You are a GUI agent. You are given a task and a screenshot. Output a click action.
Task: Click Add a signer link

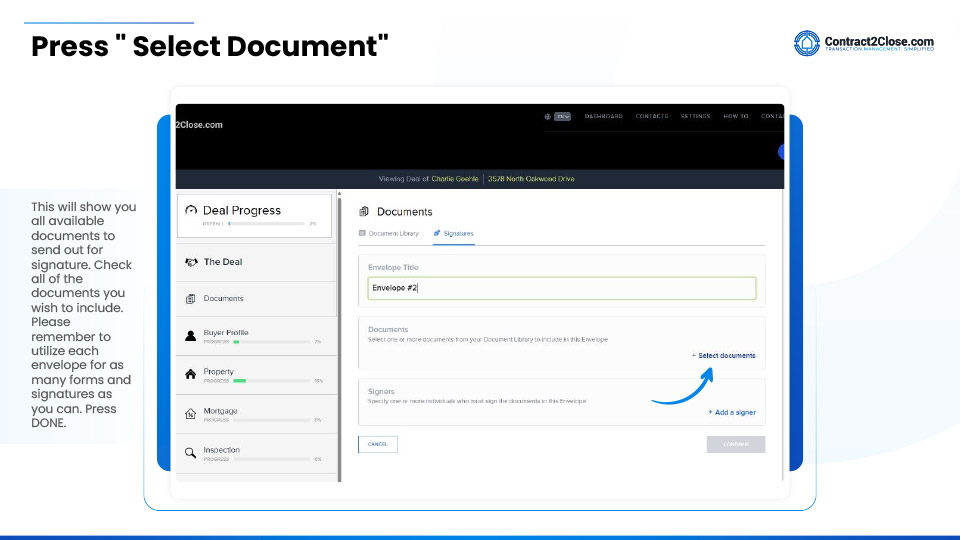732,412
